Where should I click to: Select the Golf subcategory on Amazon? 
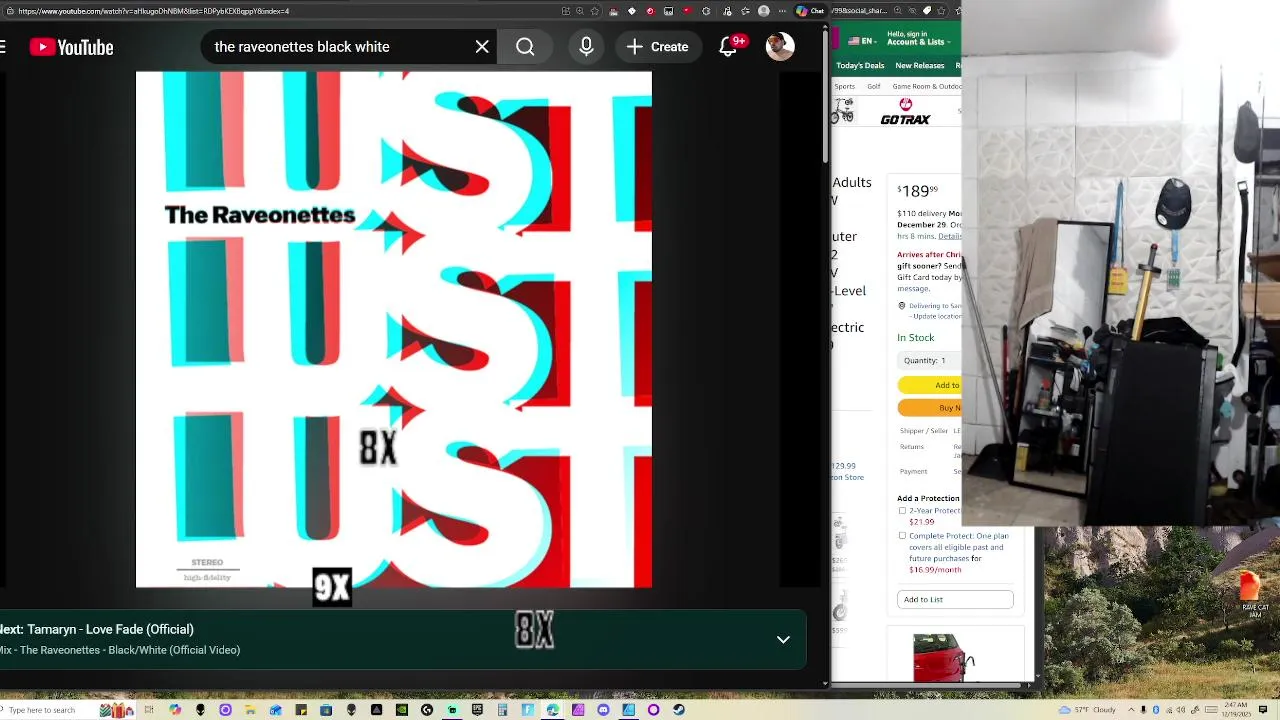coord(874,87)
